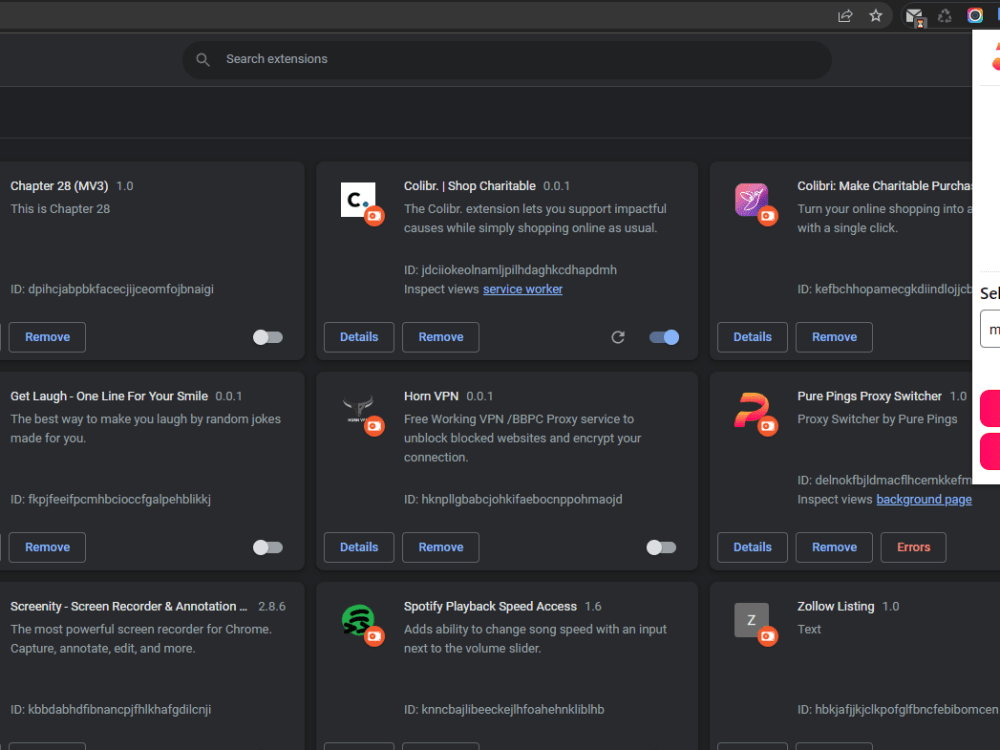Remove the Horn VPN extension
This screenshot has width=1000, height=750.
tap(441, 547)
